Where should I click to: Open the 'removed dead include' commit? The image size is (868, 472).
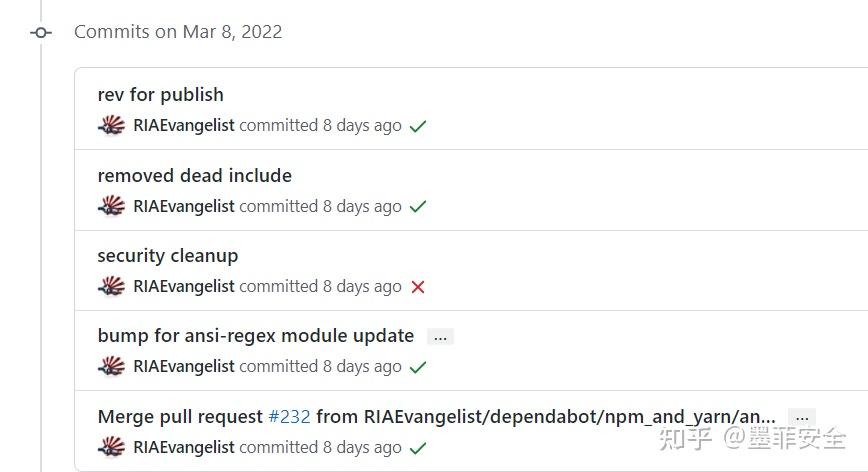click(x=194, y=176)
